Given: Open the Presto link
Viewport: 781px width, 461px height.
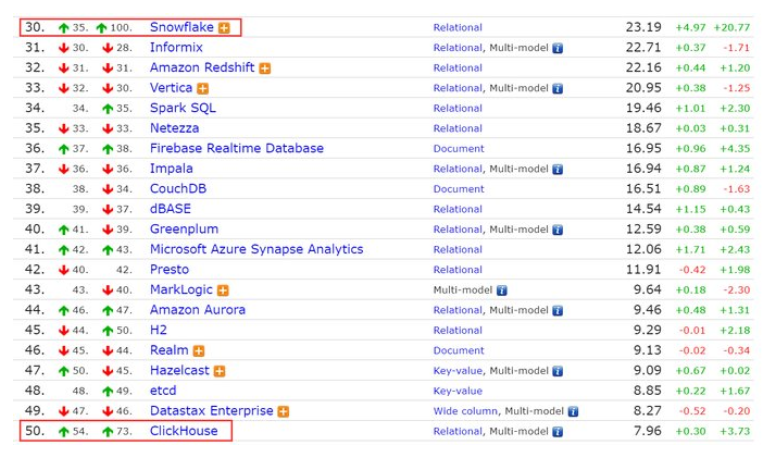Looking at the screenshot, I should tap(169, 269).
